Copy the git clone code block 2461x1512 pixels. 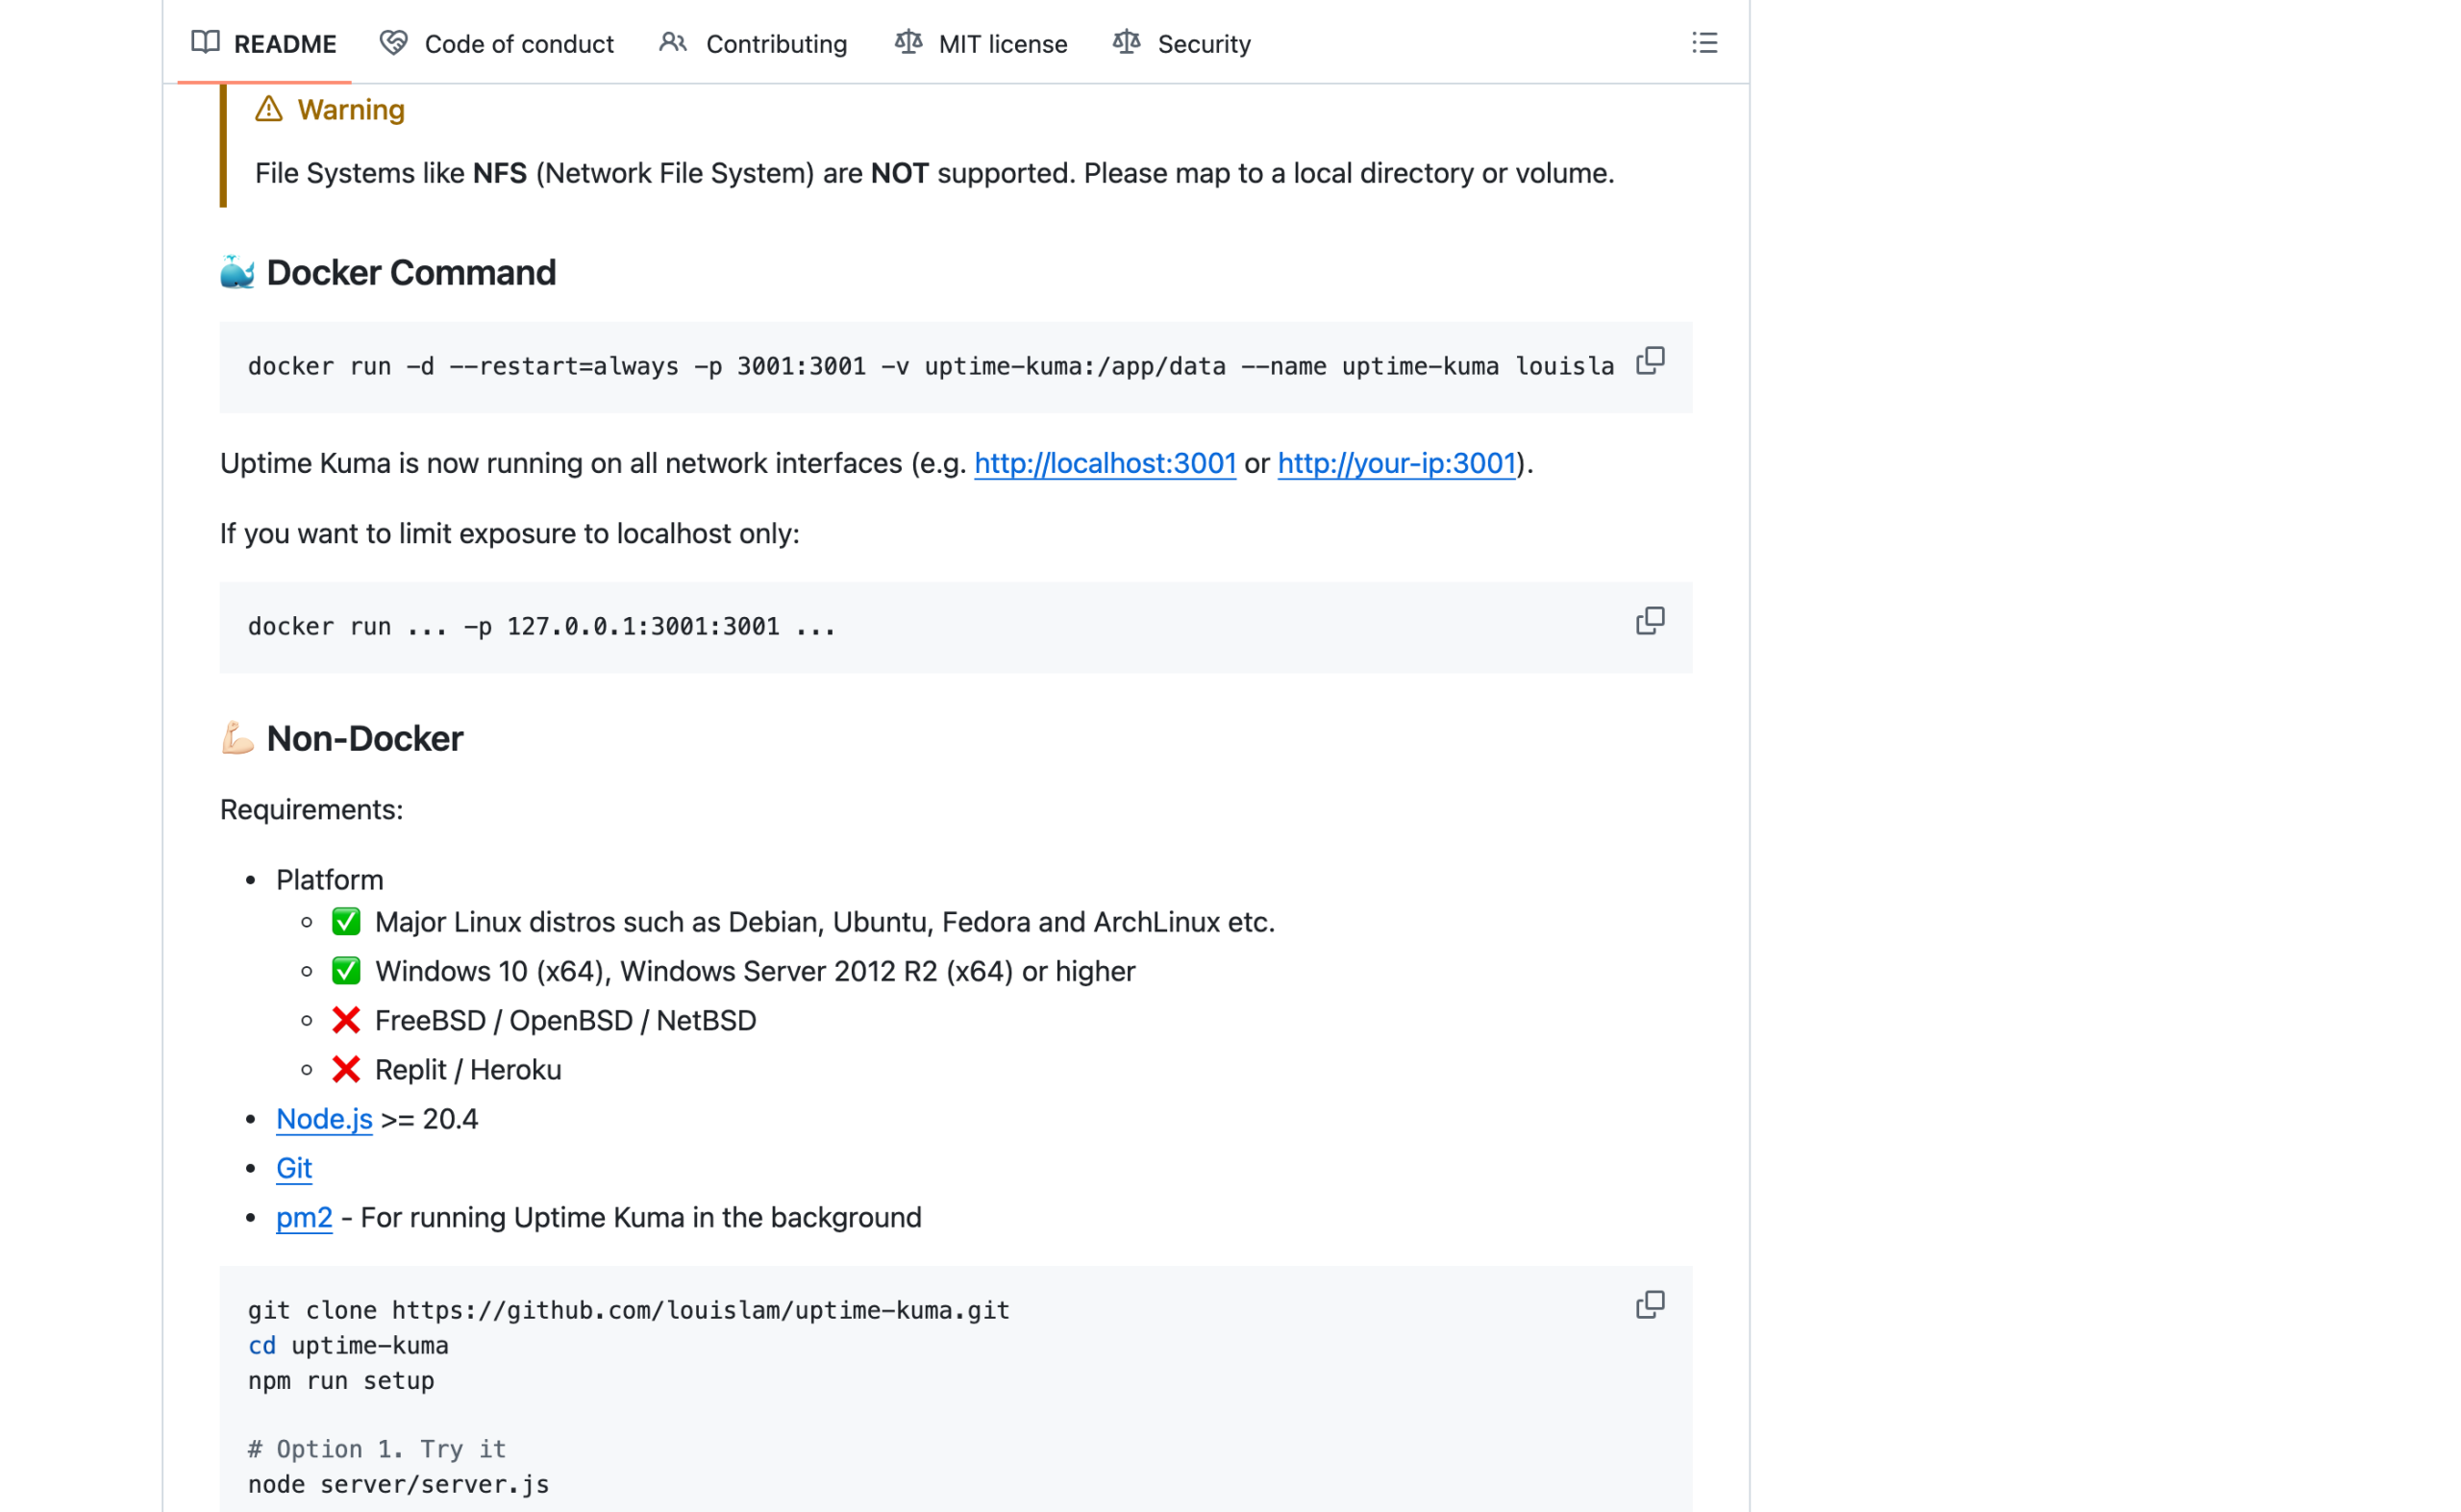click(x=1650, y=1305)
